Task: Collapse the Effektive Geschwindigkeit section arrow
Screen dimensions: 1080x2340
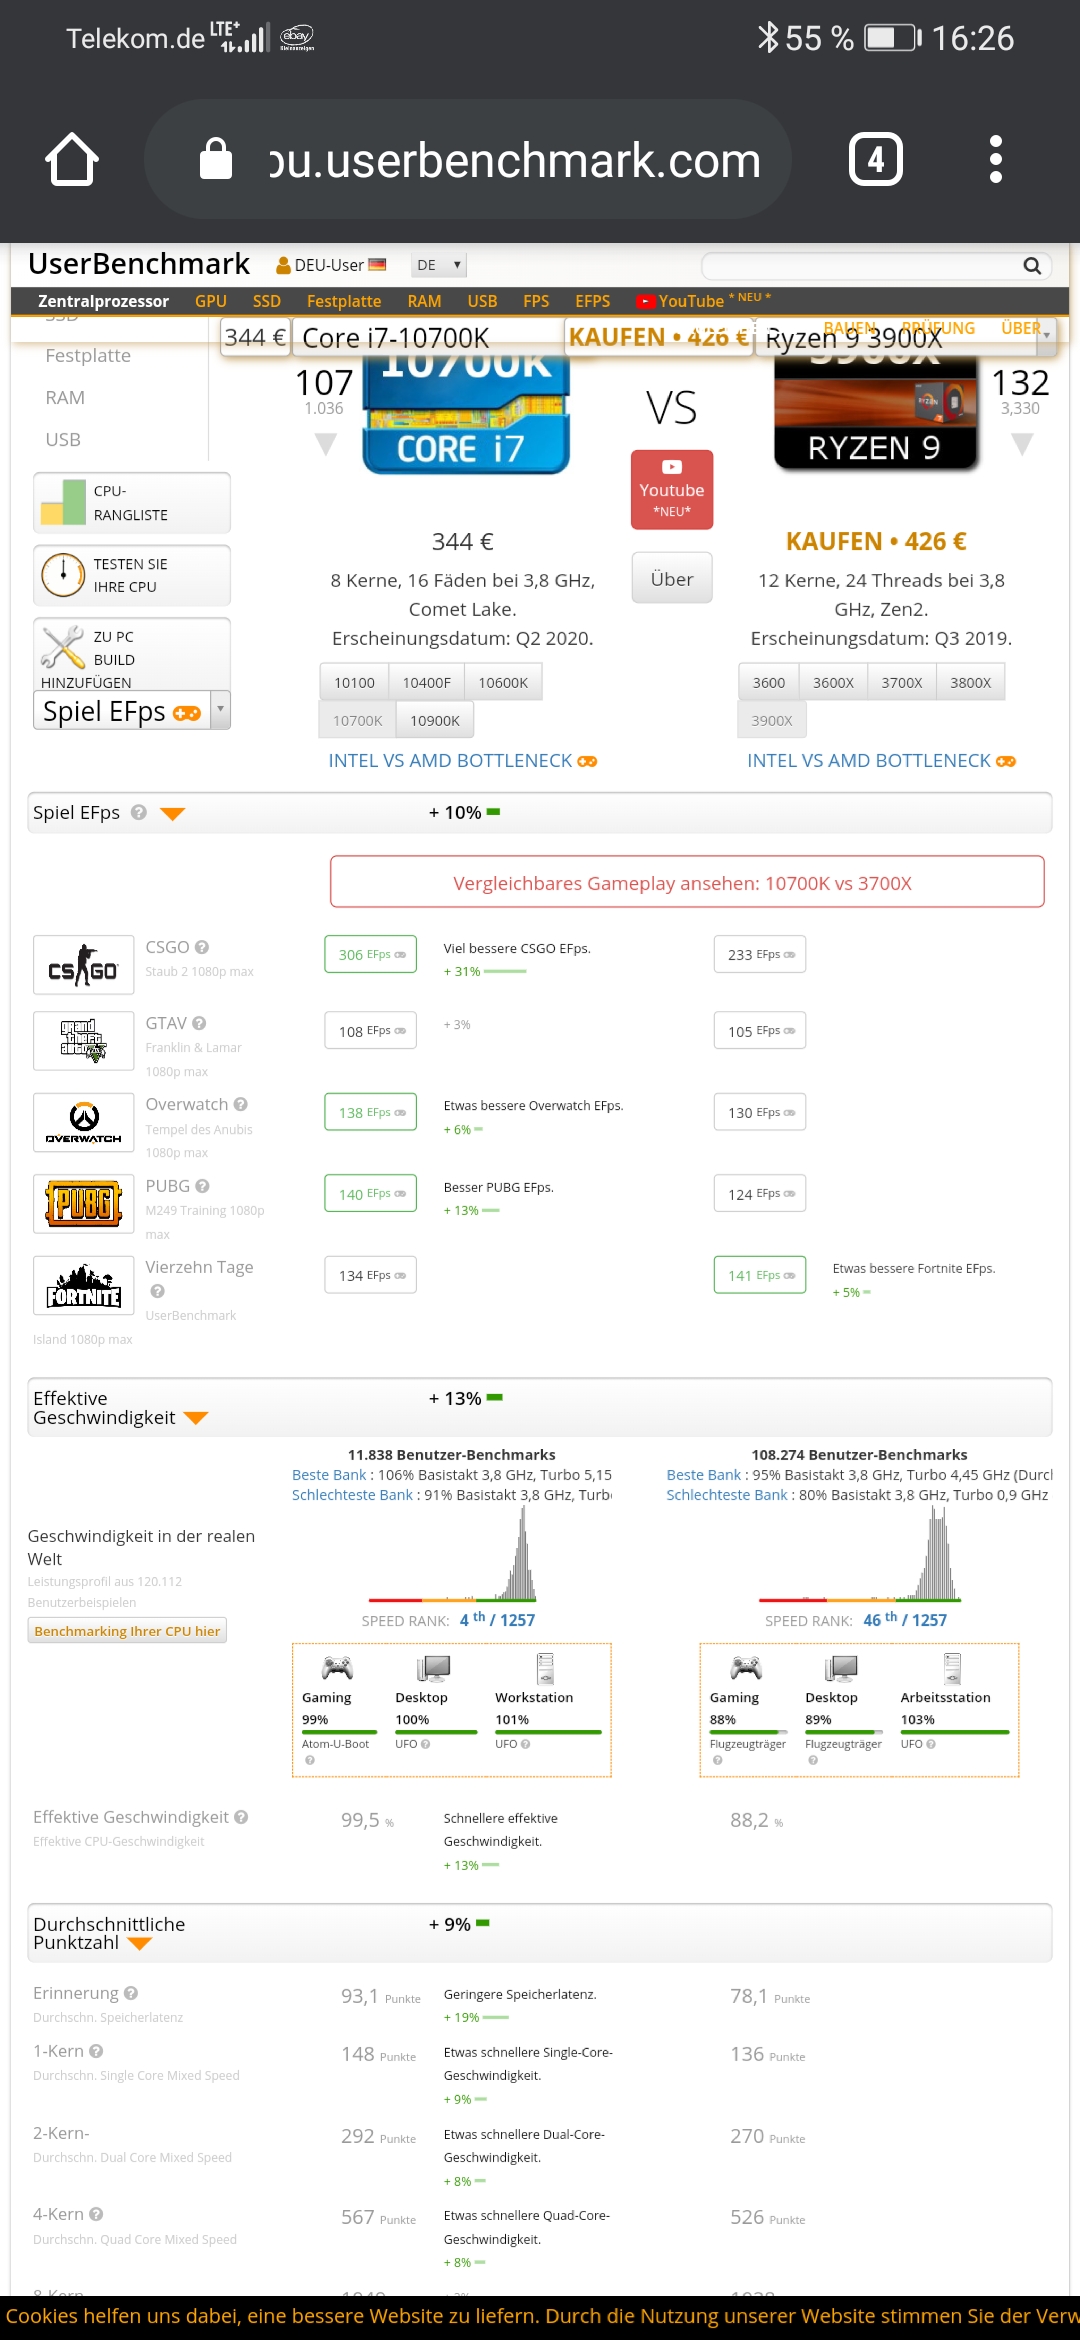Action: tap(196, 1418)
